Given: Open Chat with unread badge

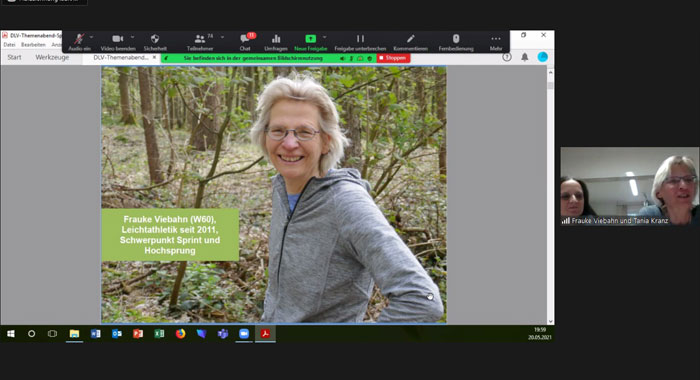Looking at the screenshot, I should [245, 42].
